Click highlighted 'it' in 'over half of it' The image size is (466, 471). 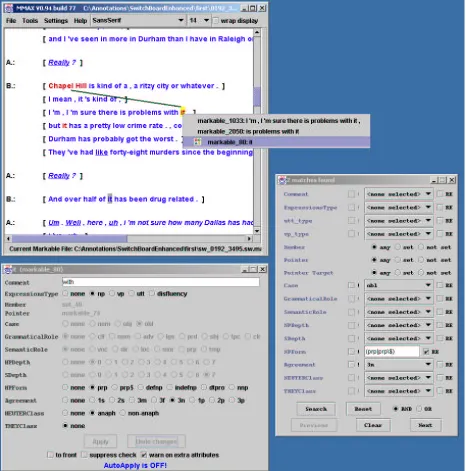click(x=110, y=199)
